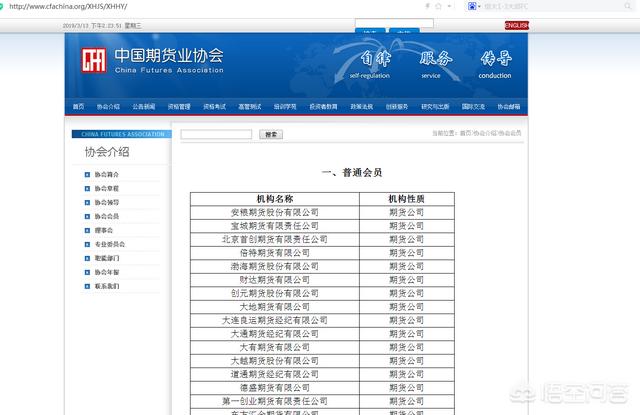
Task: Open 专业委员会 in the sidebar
Action: pyautogui.click(x=110, y=244)
